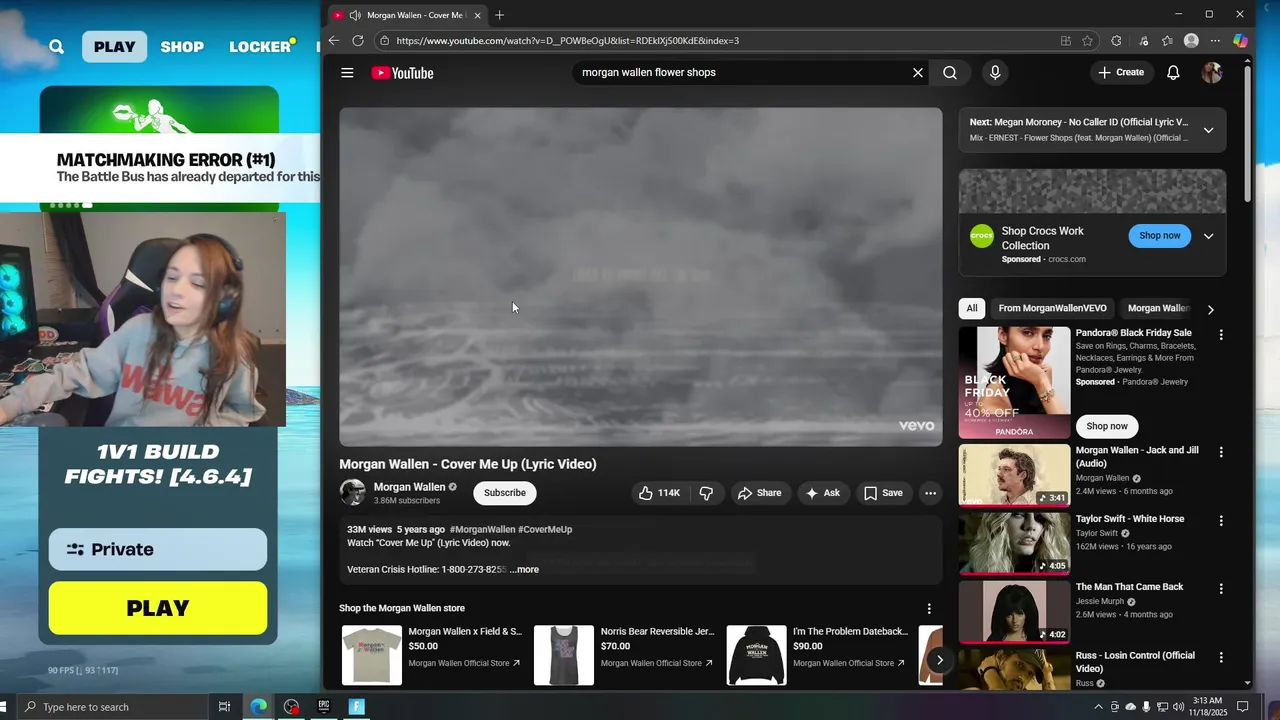This screenshot has width=1280, height=720.
Task: Activate the Morgan Wallen browser tab
Action: 407,15
